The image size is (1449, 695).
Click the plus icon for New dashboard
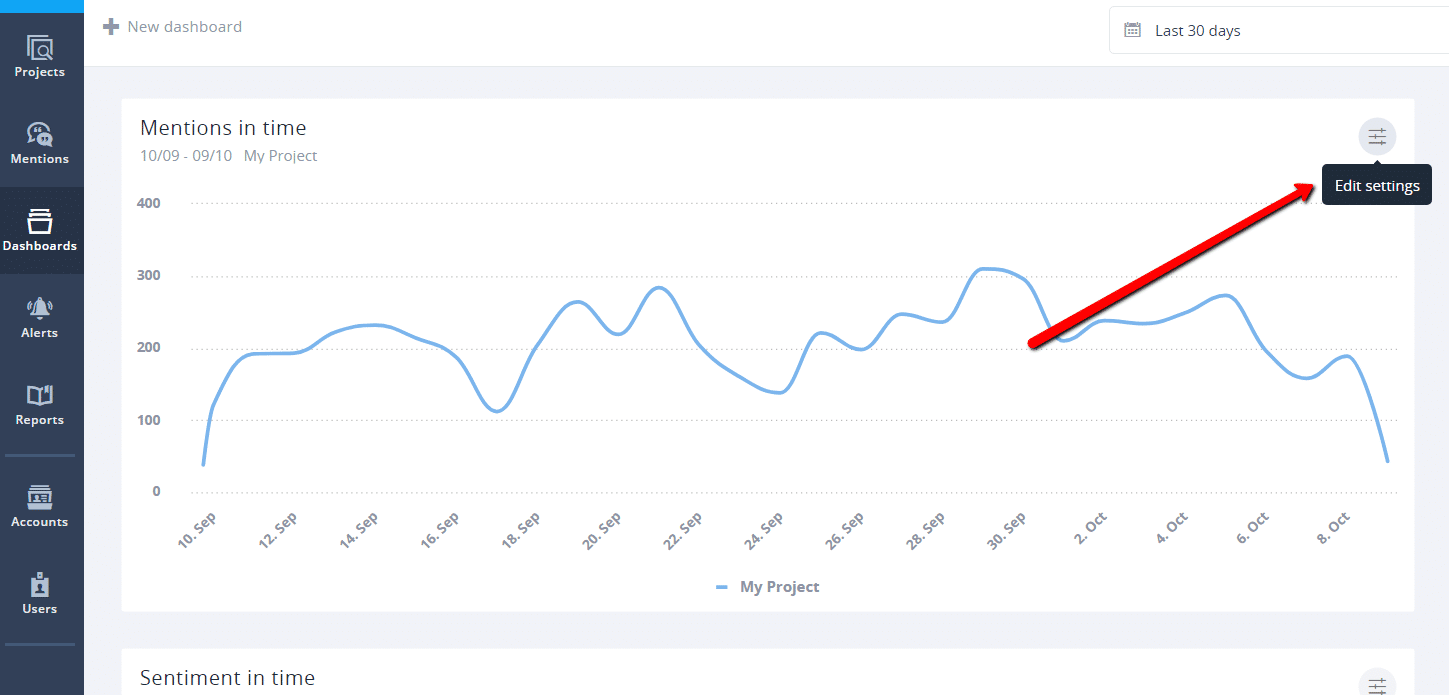click(111, 27)
